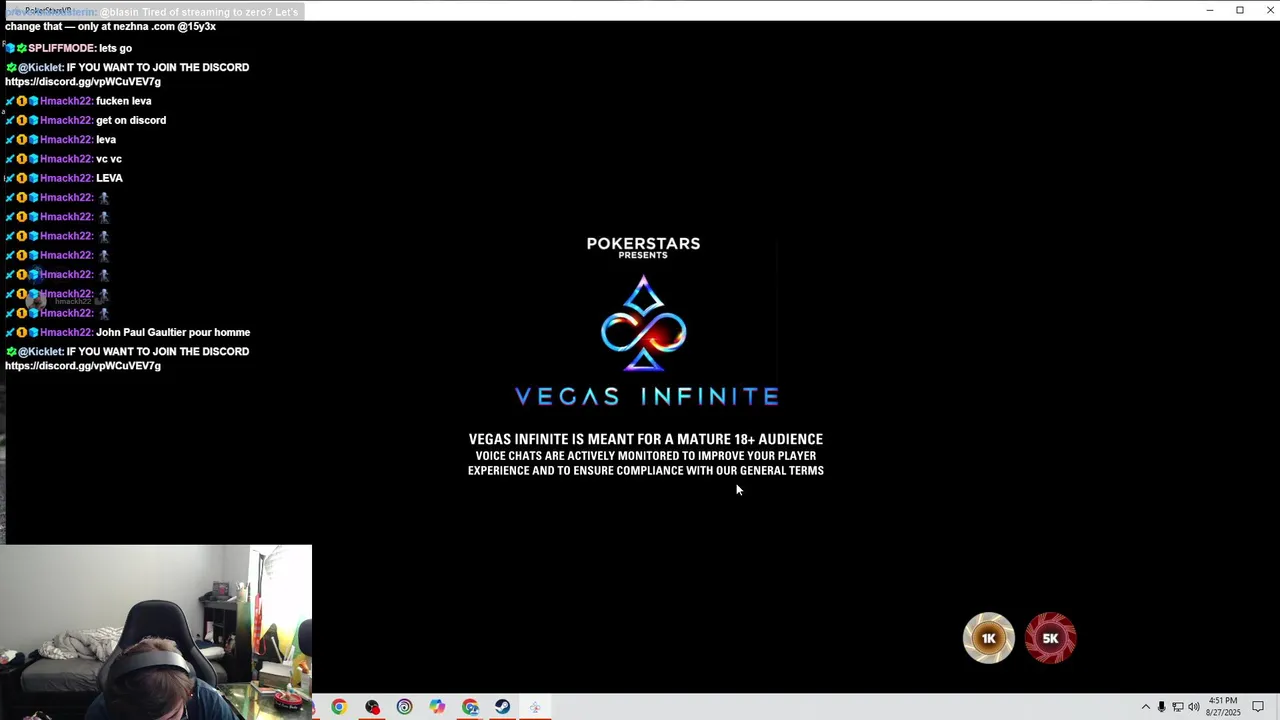
Task: Click the 1K poker chip
Action: [x=989, y=638]
